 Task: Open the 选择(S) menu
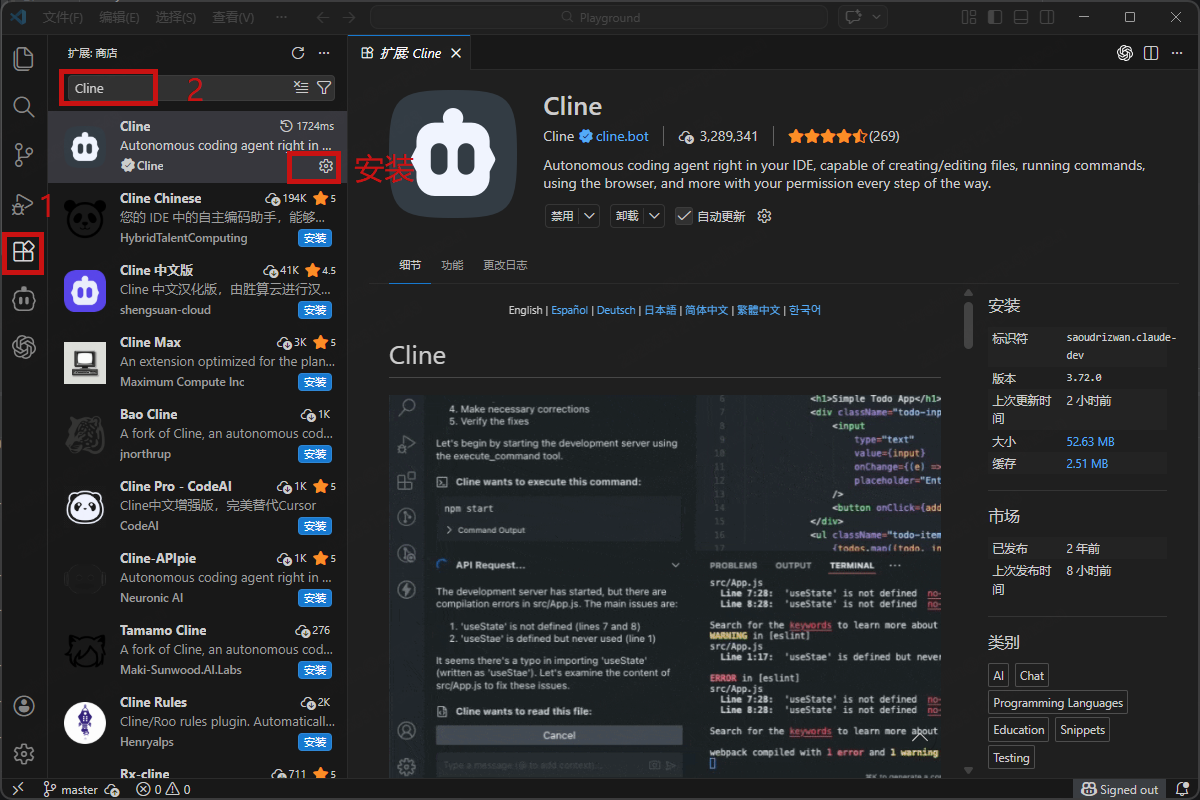click(x=176, y=17)
